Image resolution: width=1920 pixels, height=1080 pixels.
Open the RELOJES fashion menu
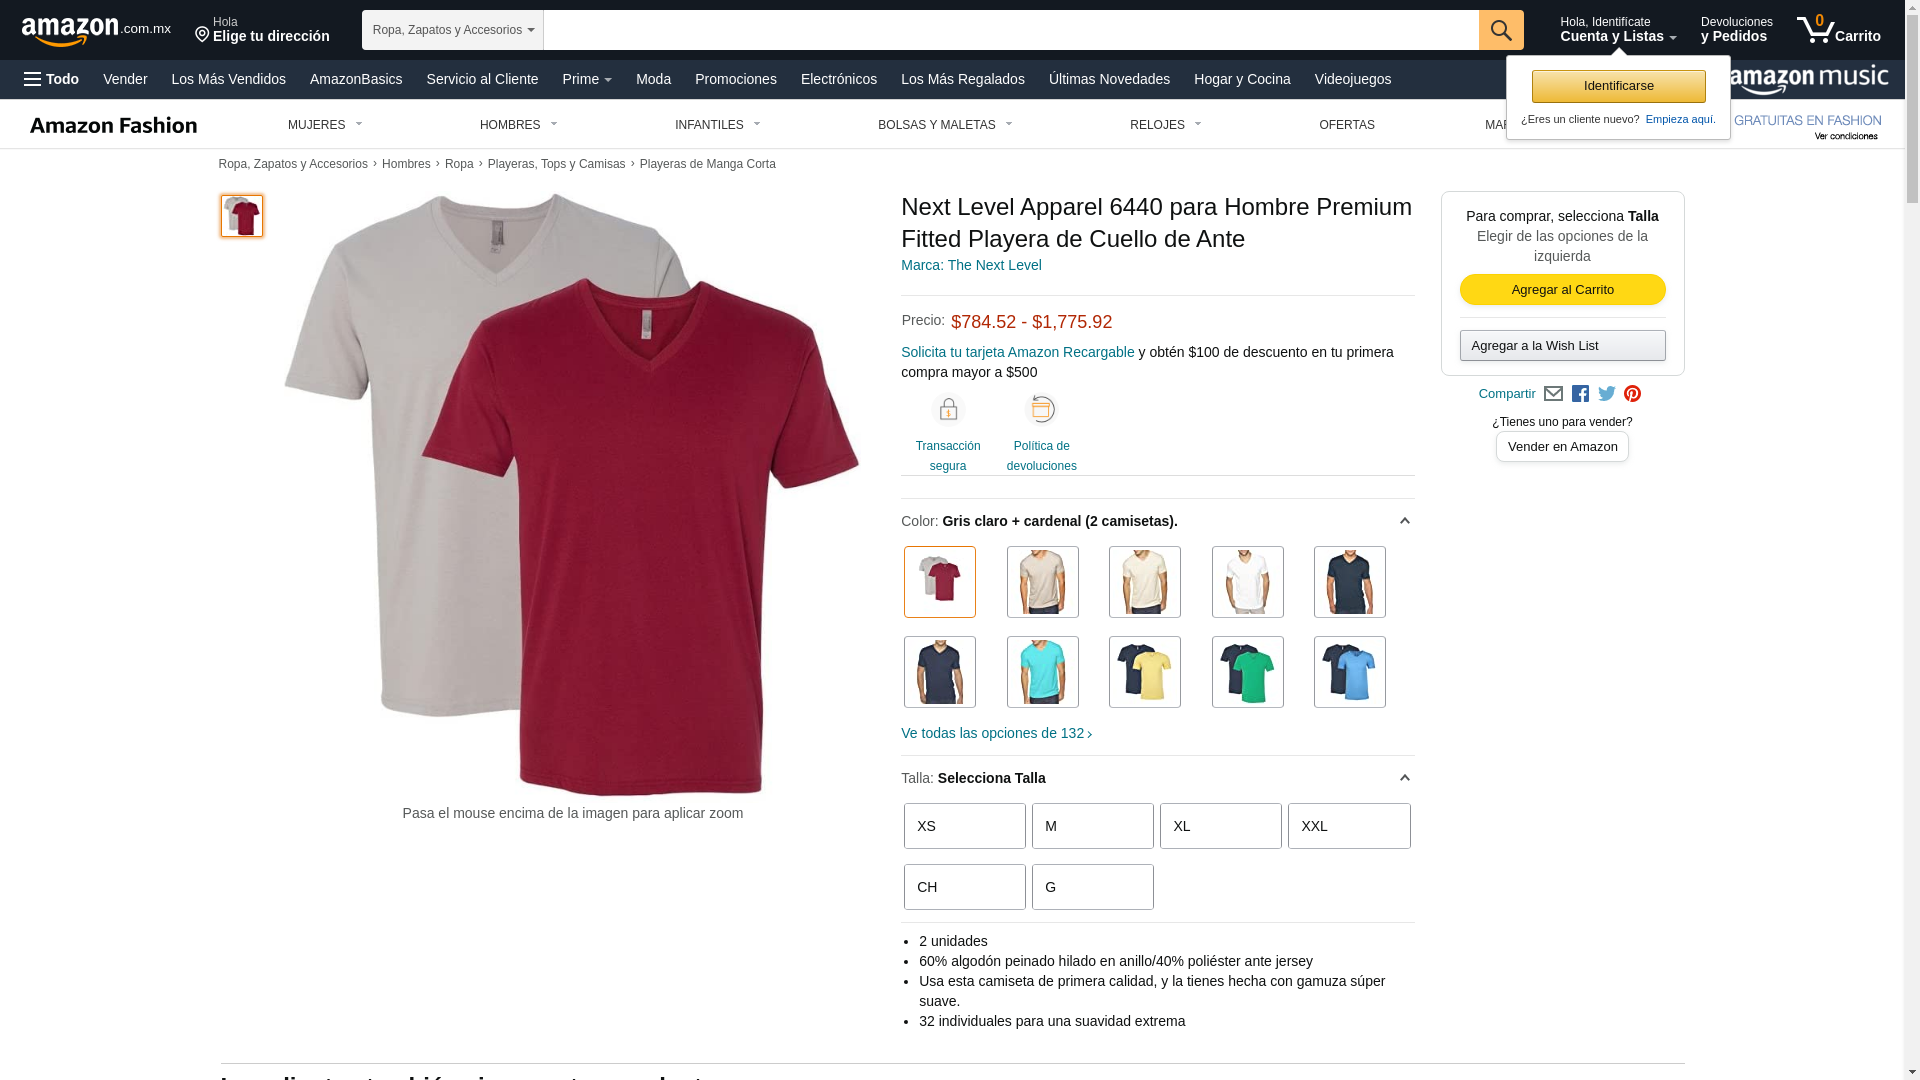click(1166, 125)
